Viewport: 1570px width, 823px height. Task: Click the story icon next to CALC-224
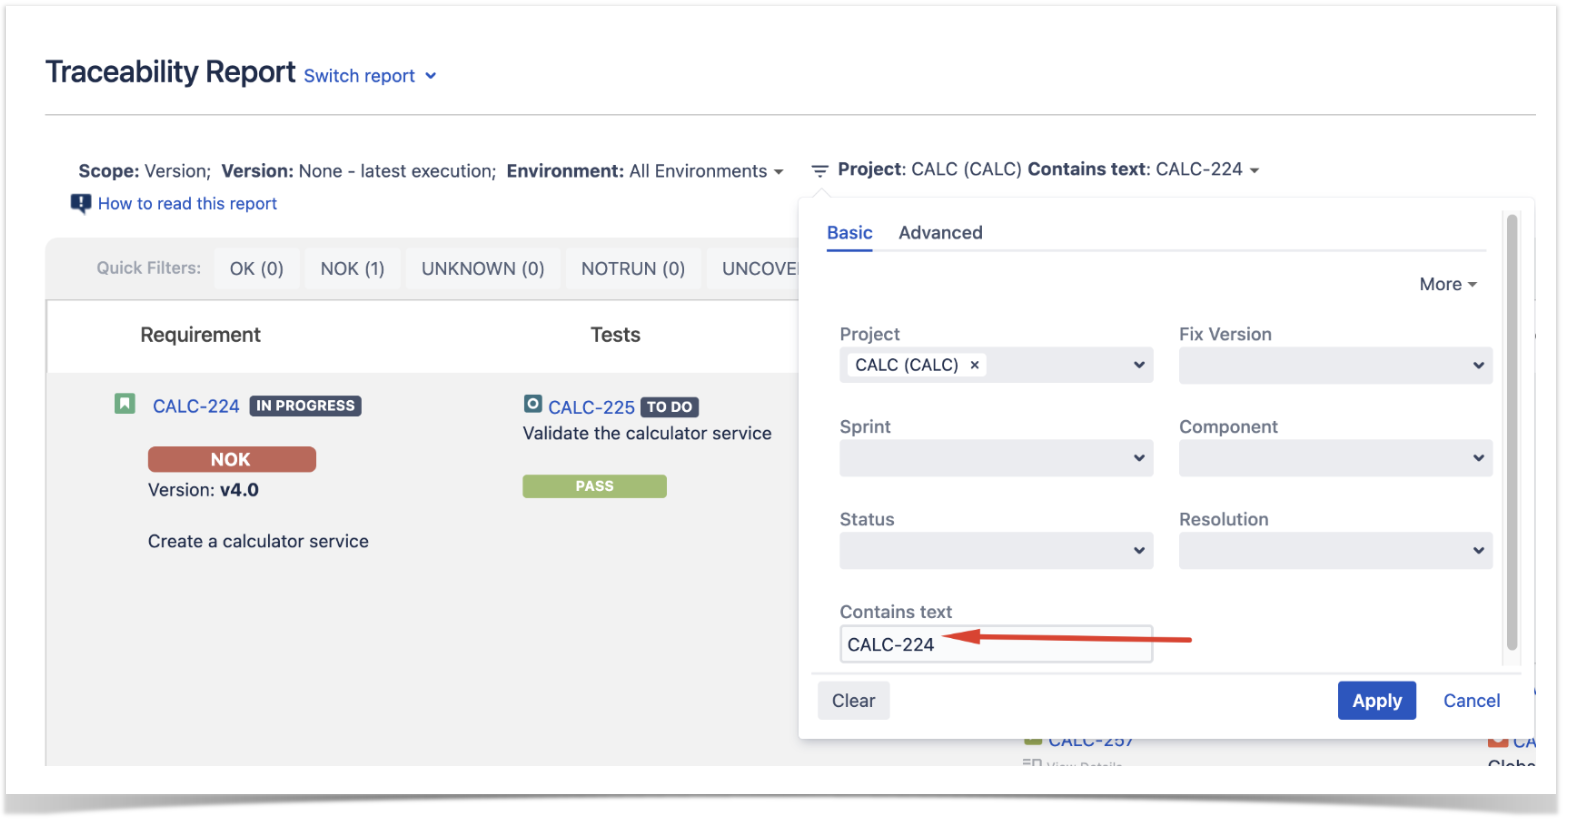124,403
